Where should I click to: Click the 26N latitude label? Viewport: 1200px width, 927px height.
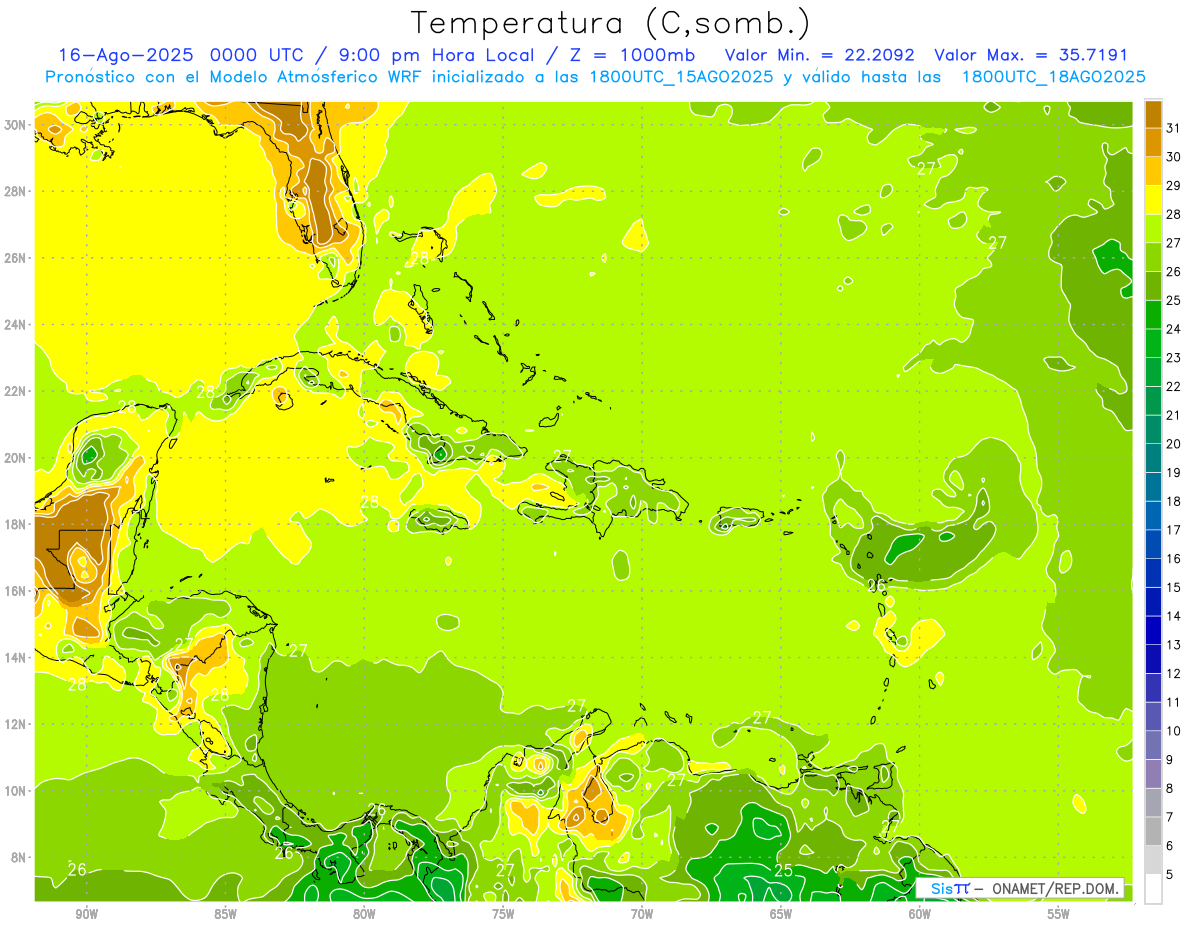[16, 258]
